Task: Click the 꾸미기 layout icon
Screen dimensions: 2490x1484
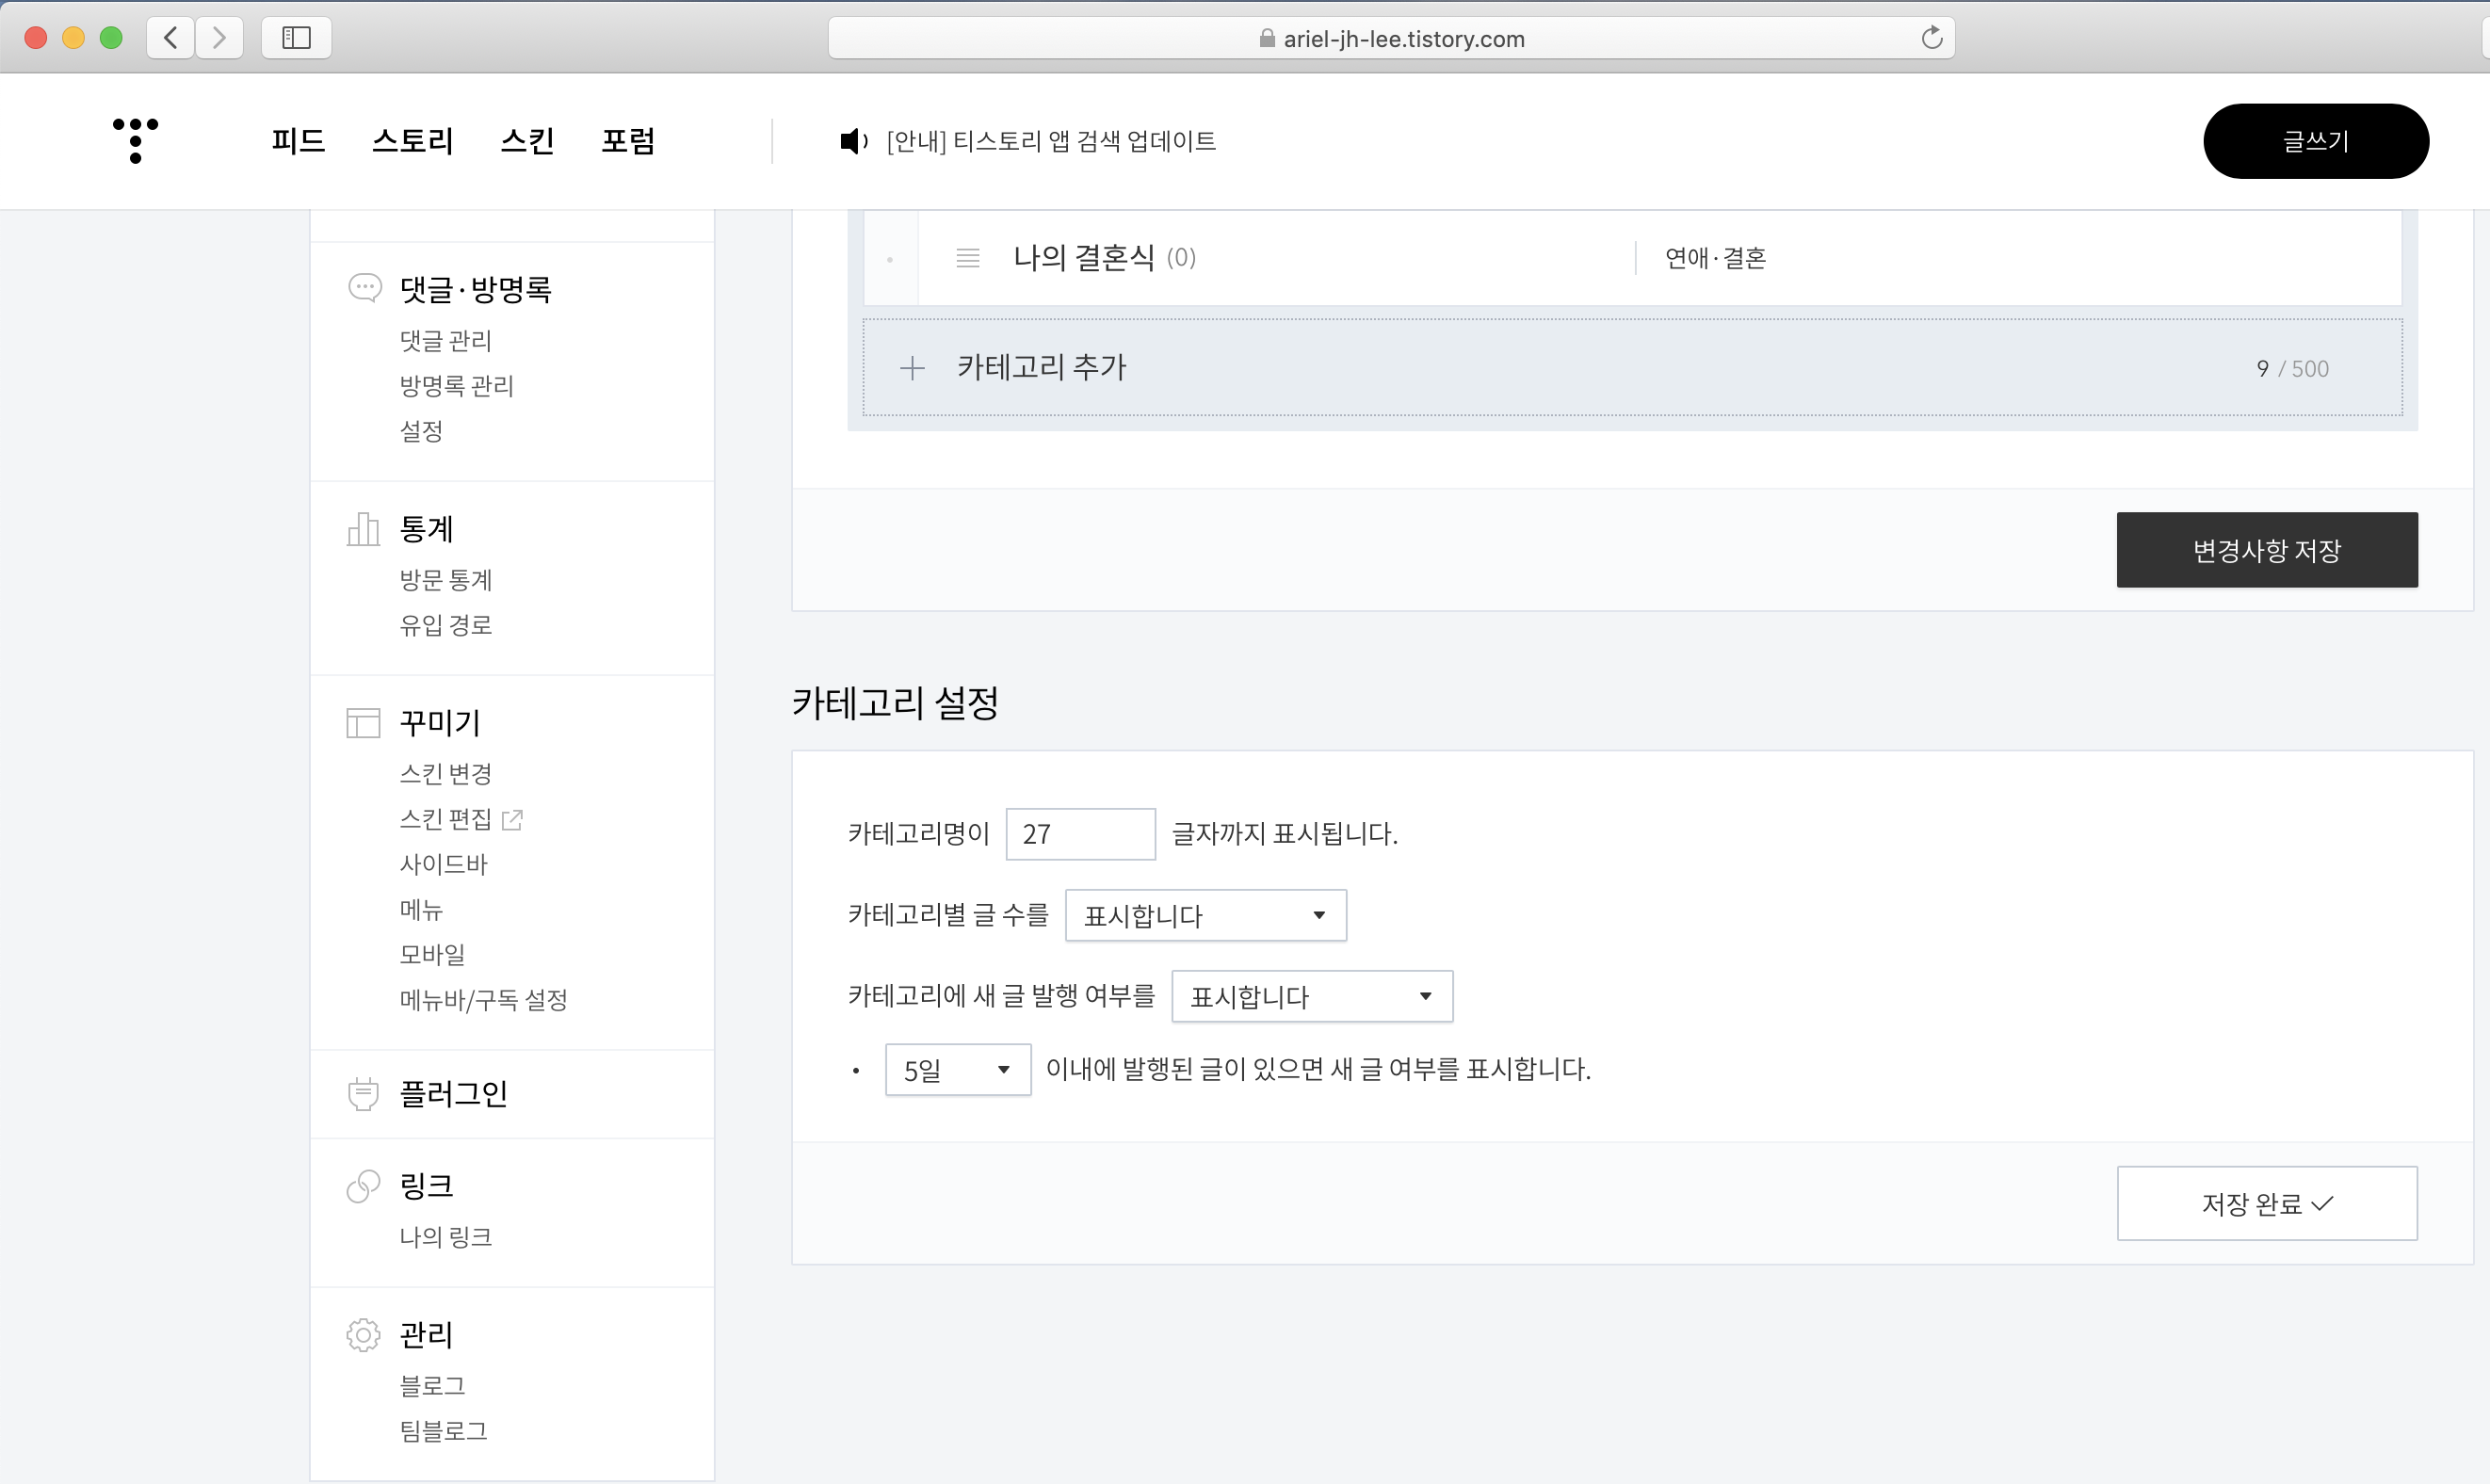Action: (x=364, y=722)
